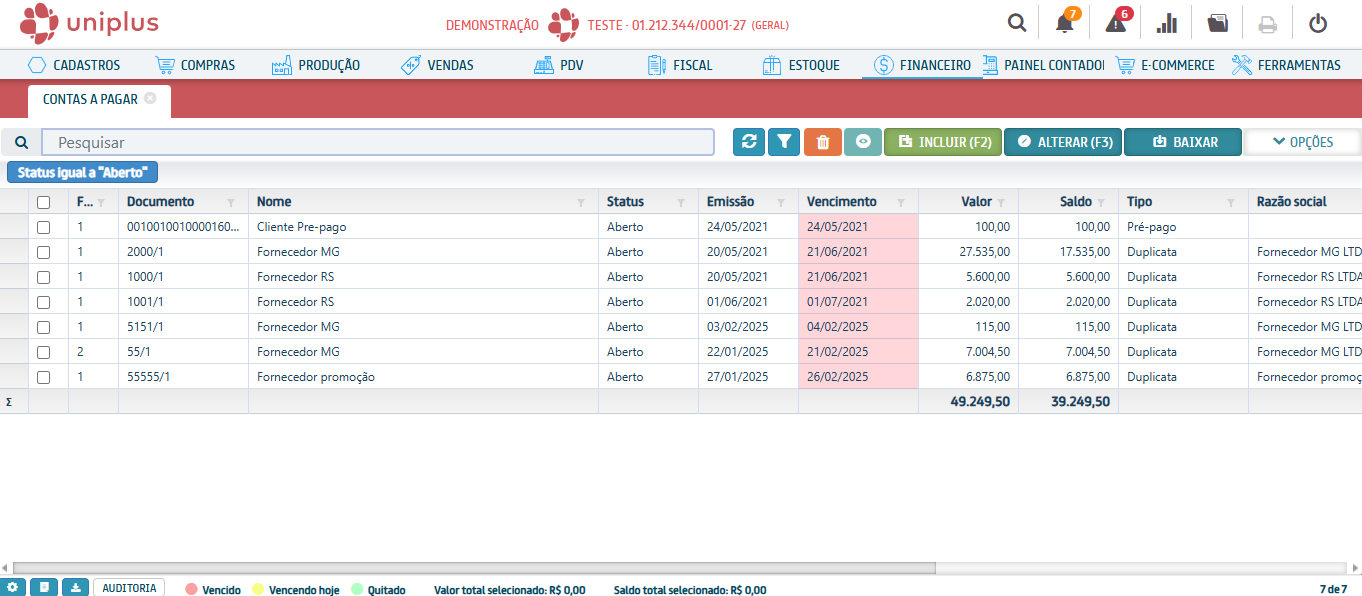Click the funnel filter icon button
The width and height of the screenshot is (1362, 596).
(784, 142)
